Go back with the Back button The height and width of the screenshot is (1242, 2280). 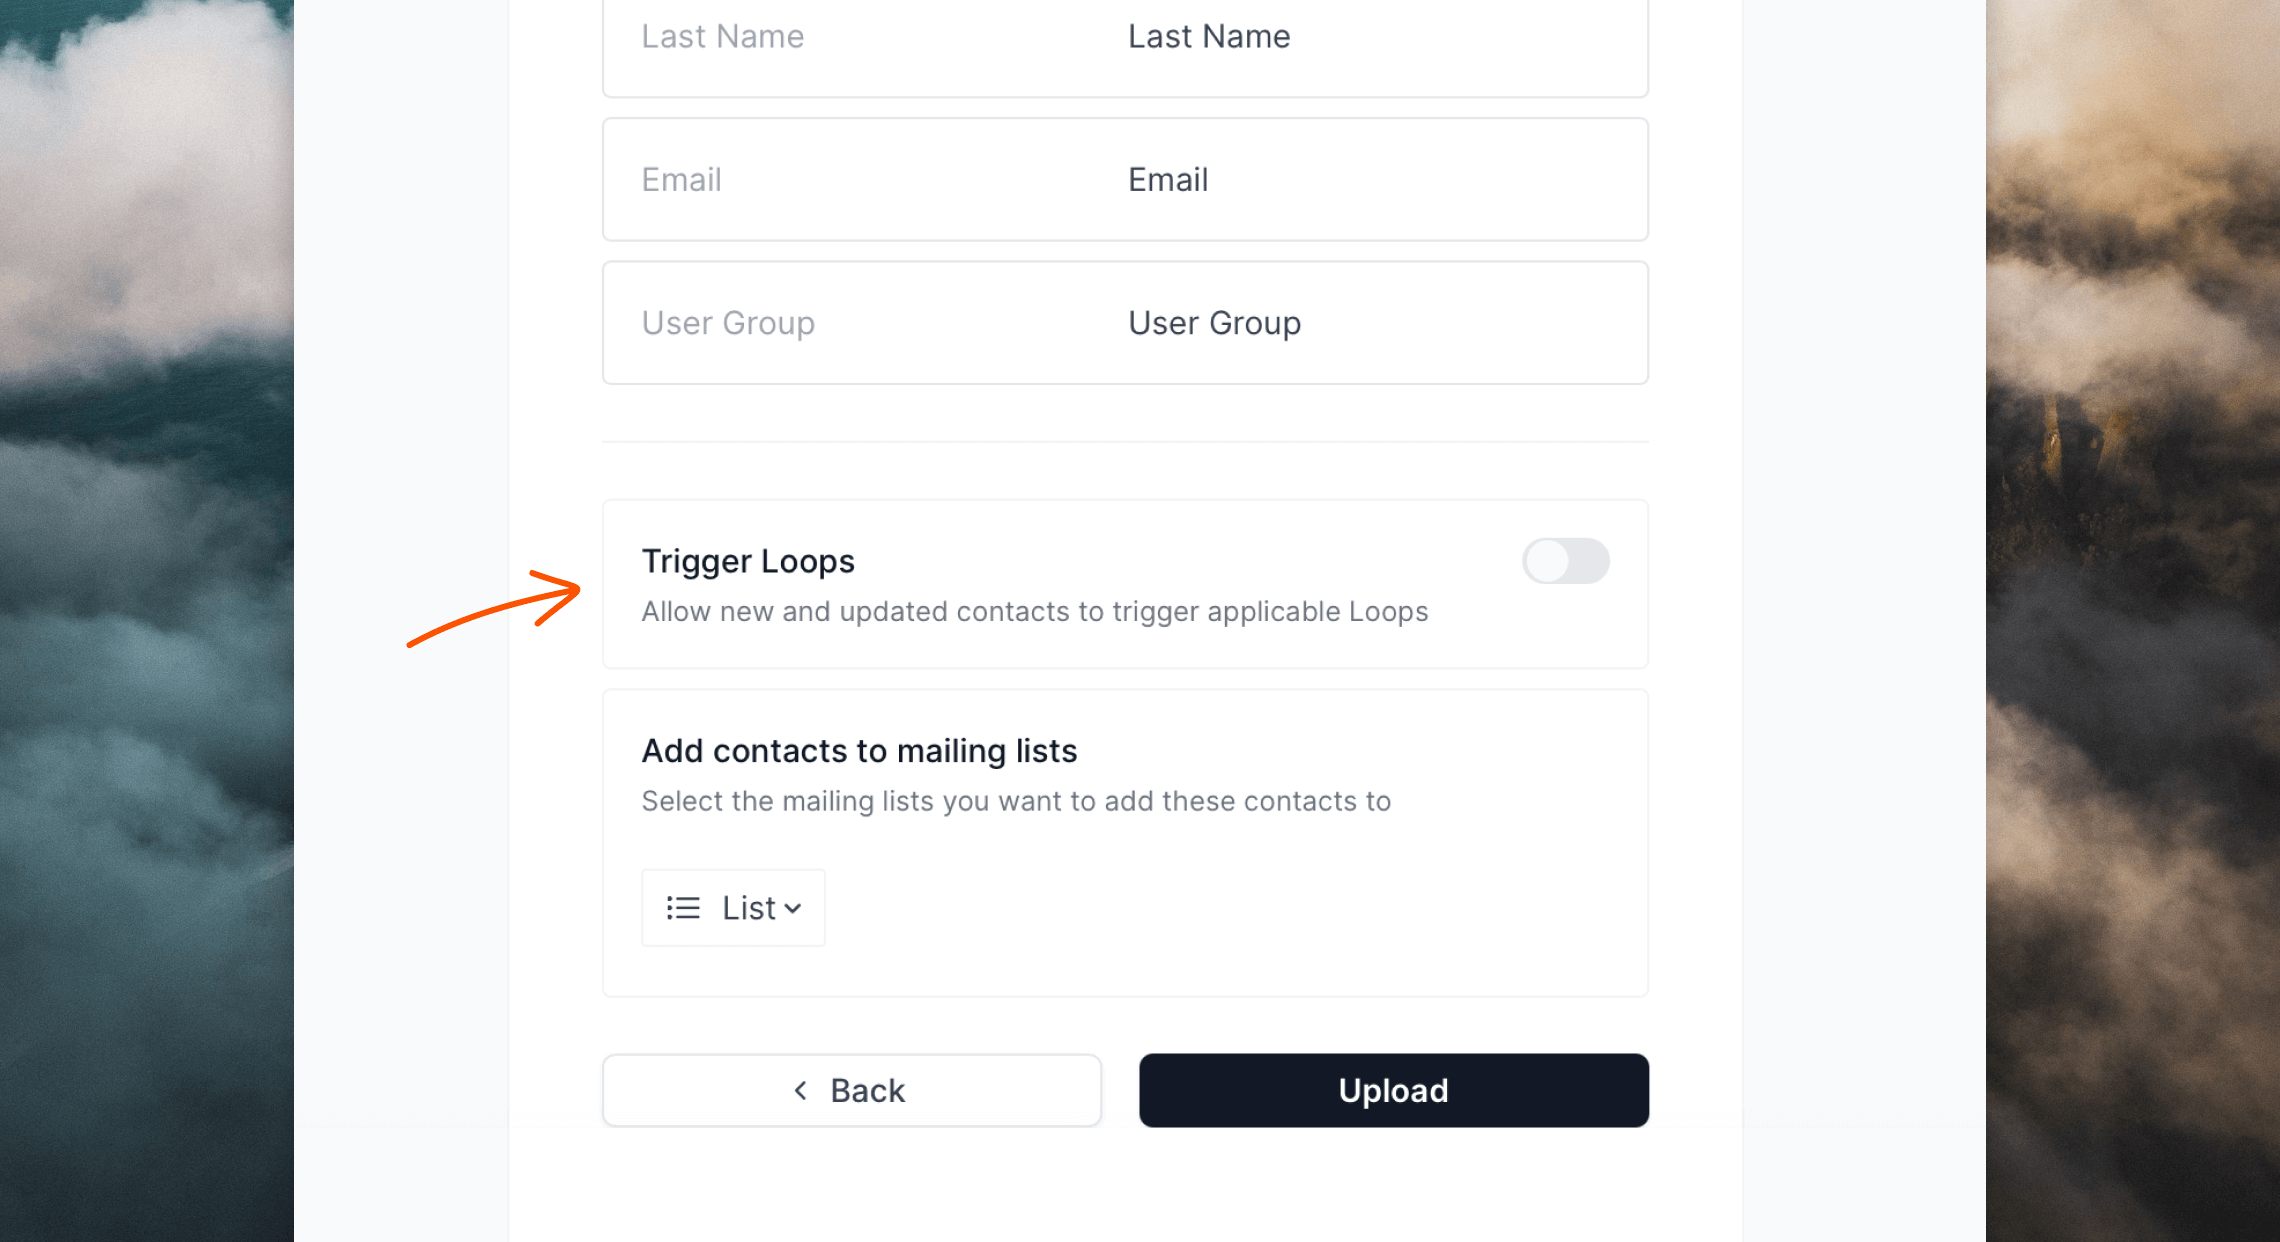pyautogui.click(x=852, y=1090)
